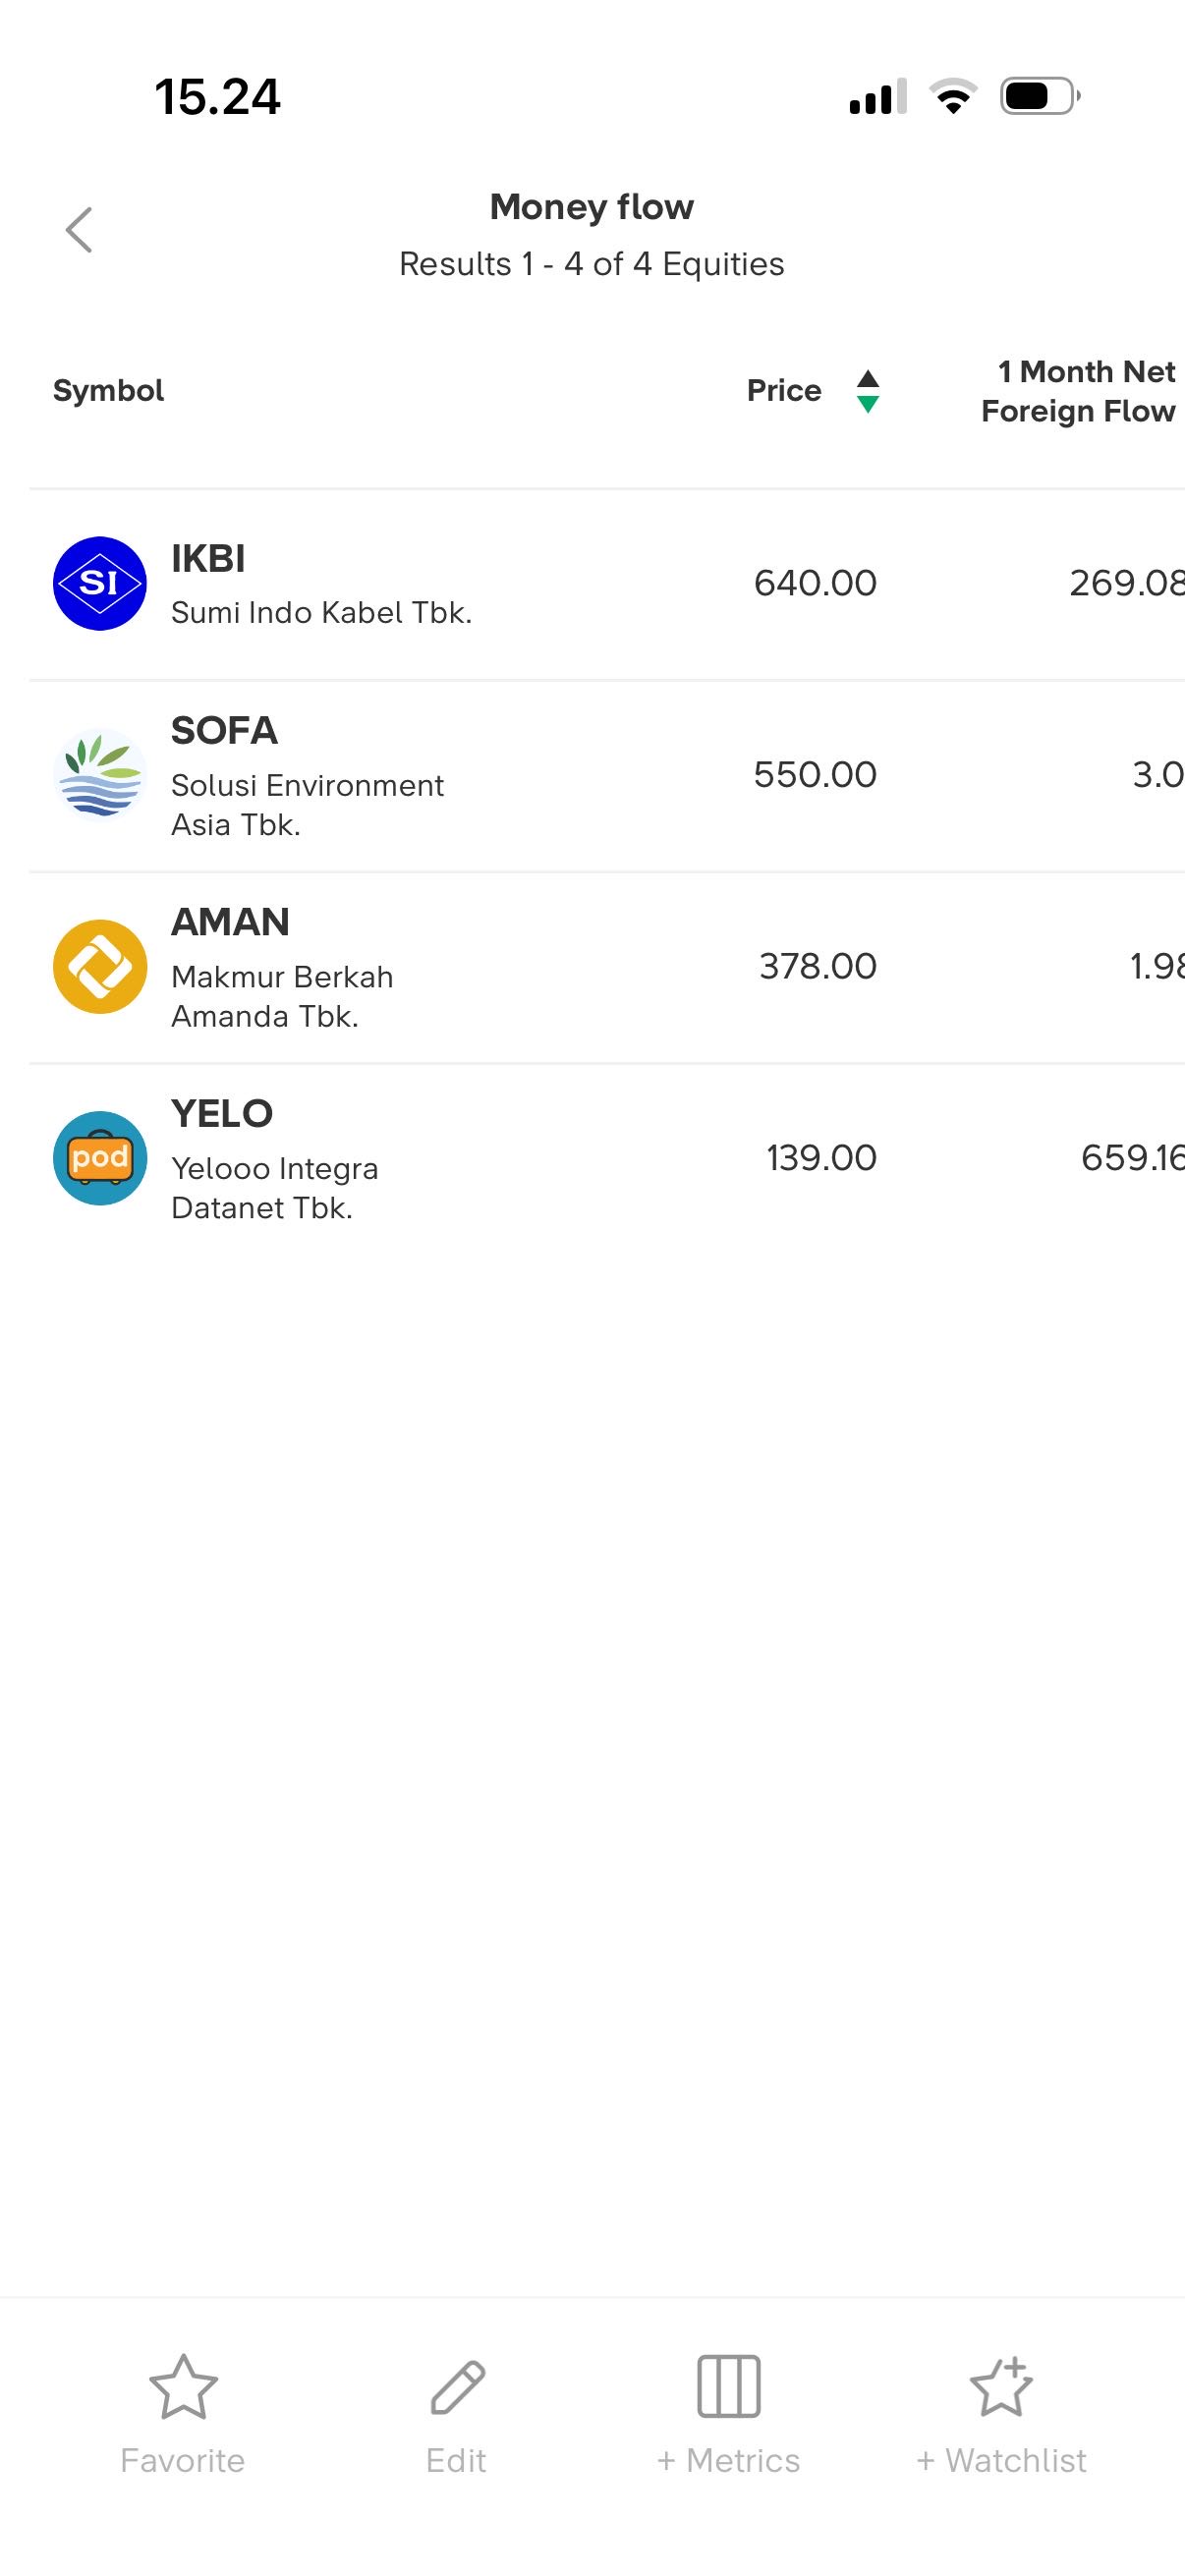
Task: Sort by 1 Month Net Foreign Flow
Action: [1078, 391]
